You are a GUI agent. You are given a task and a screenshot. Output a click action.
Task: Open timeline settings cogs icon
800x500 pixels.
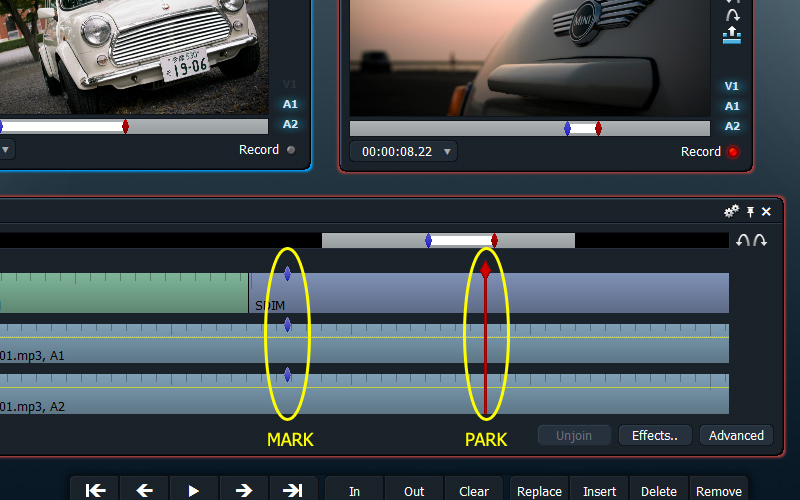point(732,211)
